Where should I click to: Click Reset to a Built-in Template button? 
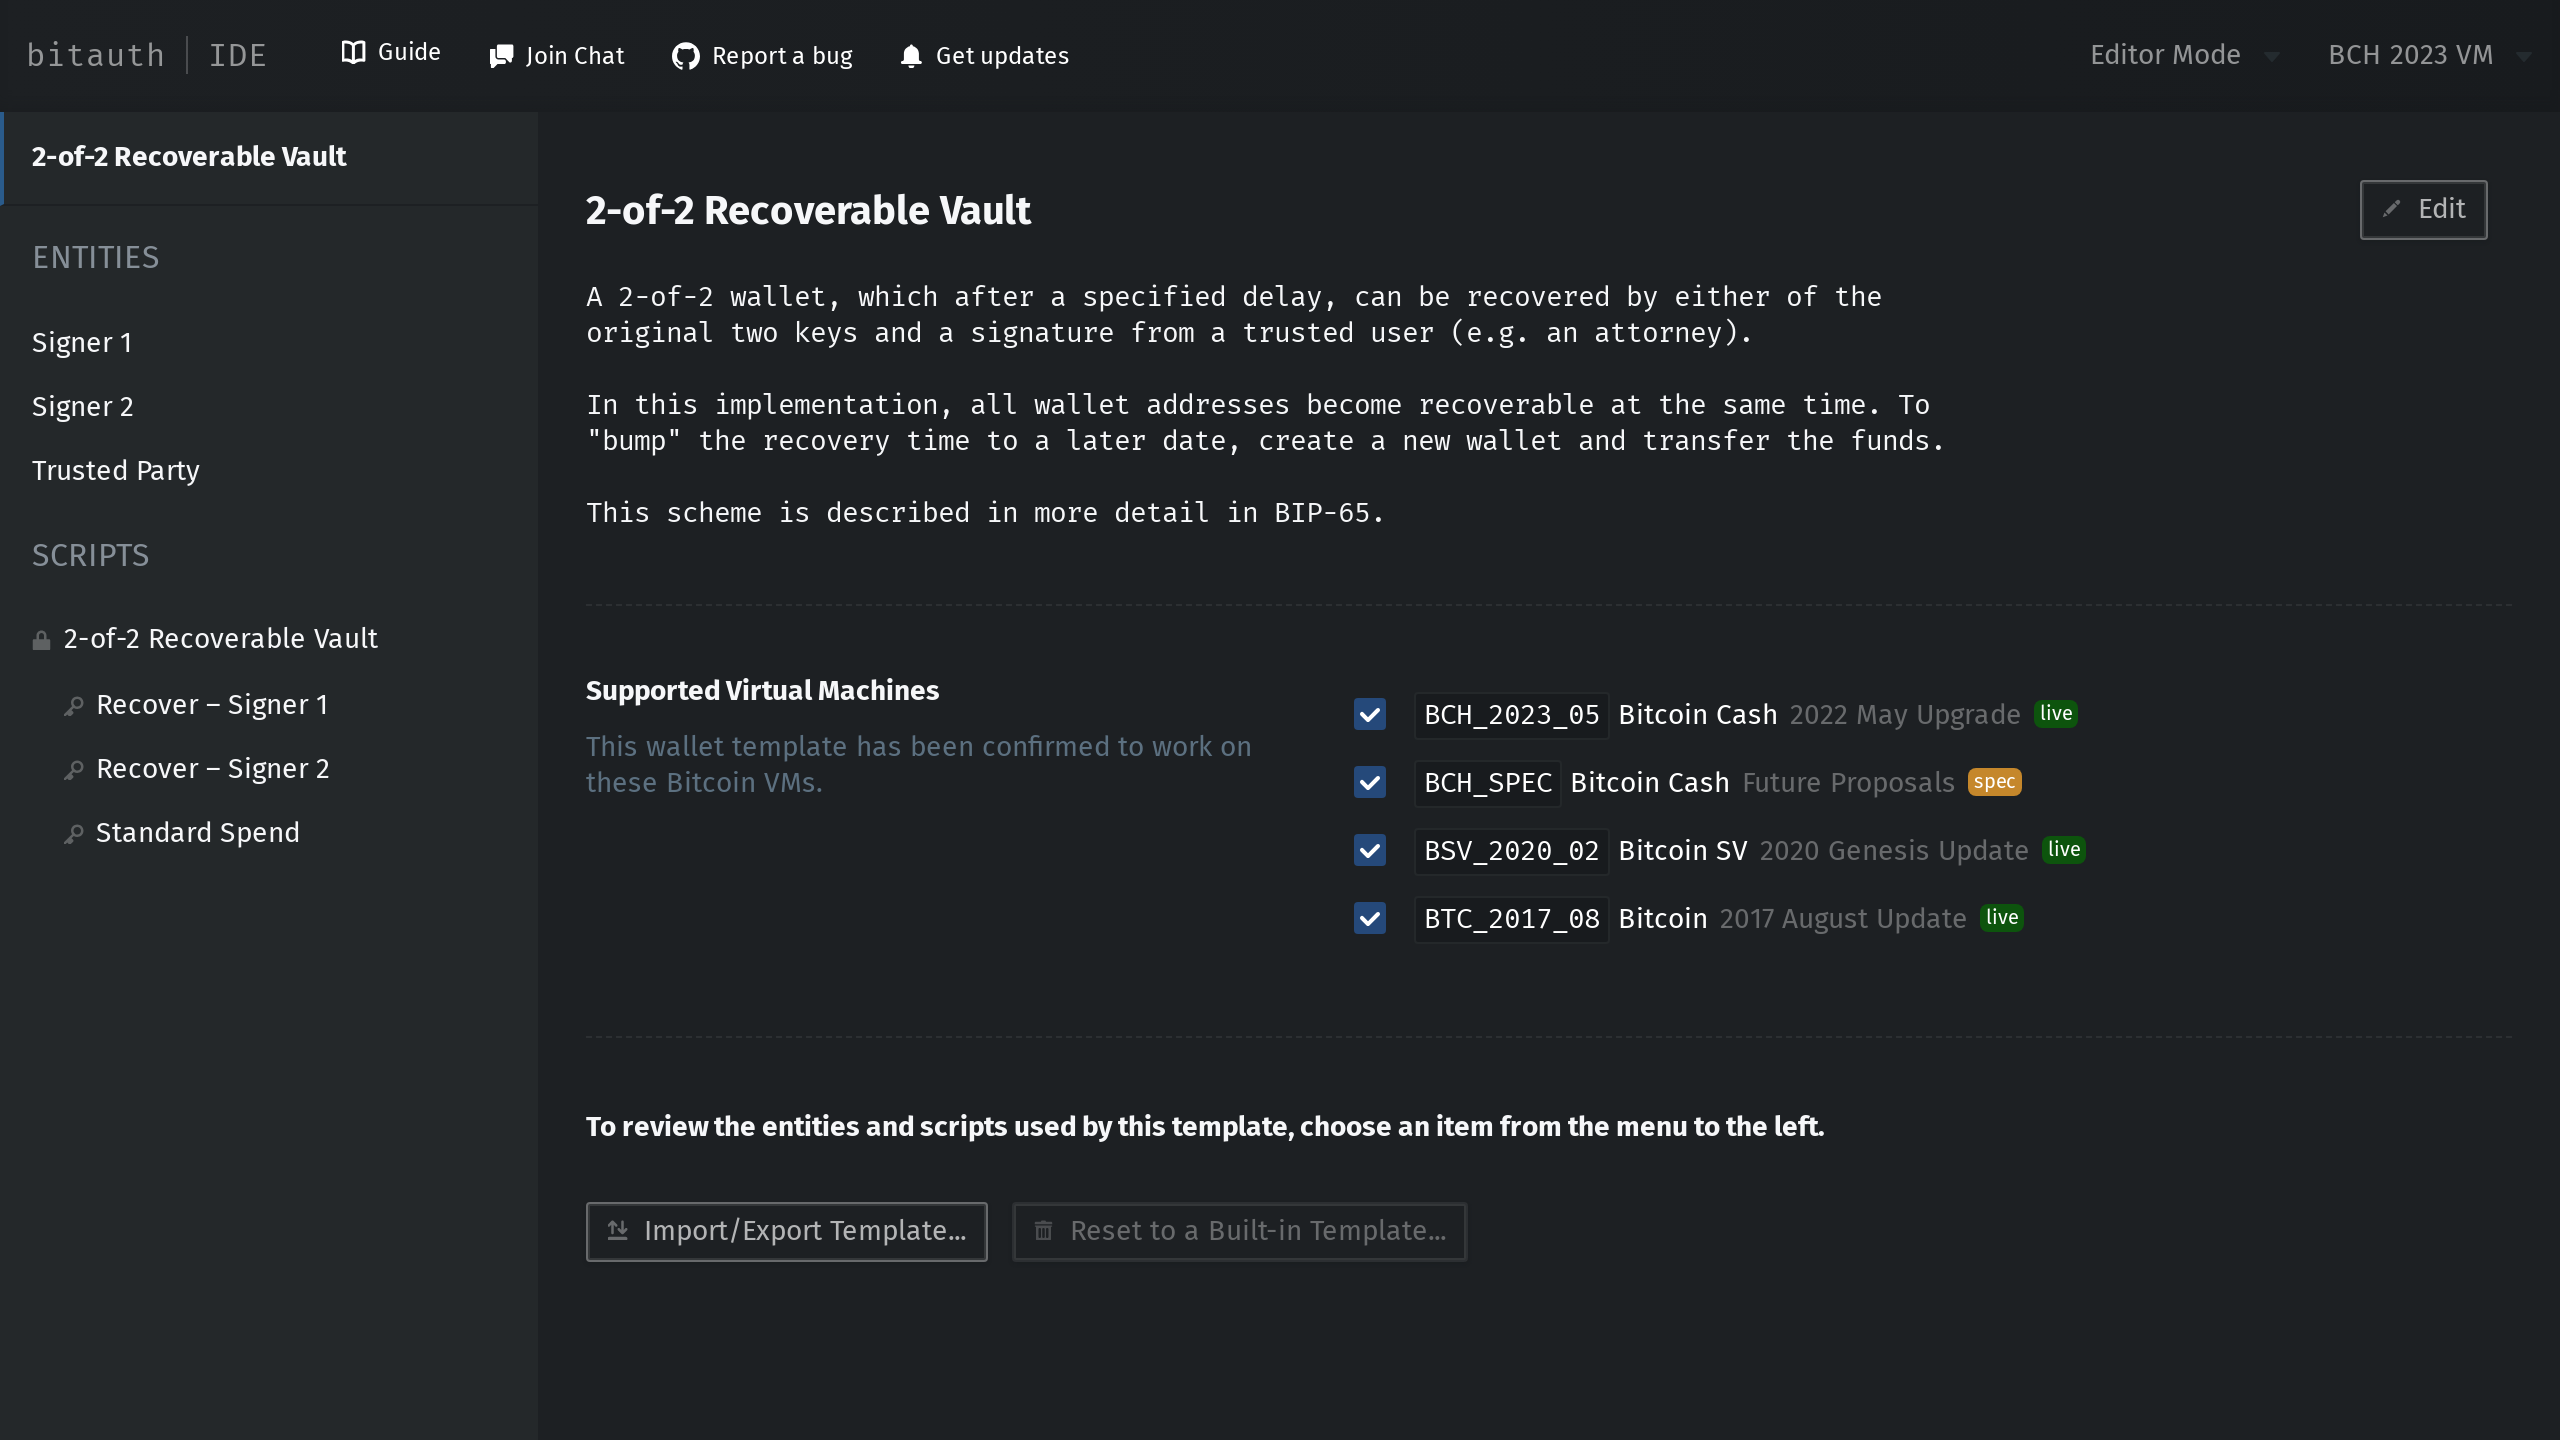pyautogui.click(x=1239, y=1231)
